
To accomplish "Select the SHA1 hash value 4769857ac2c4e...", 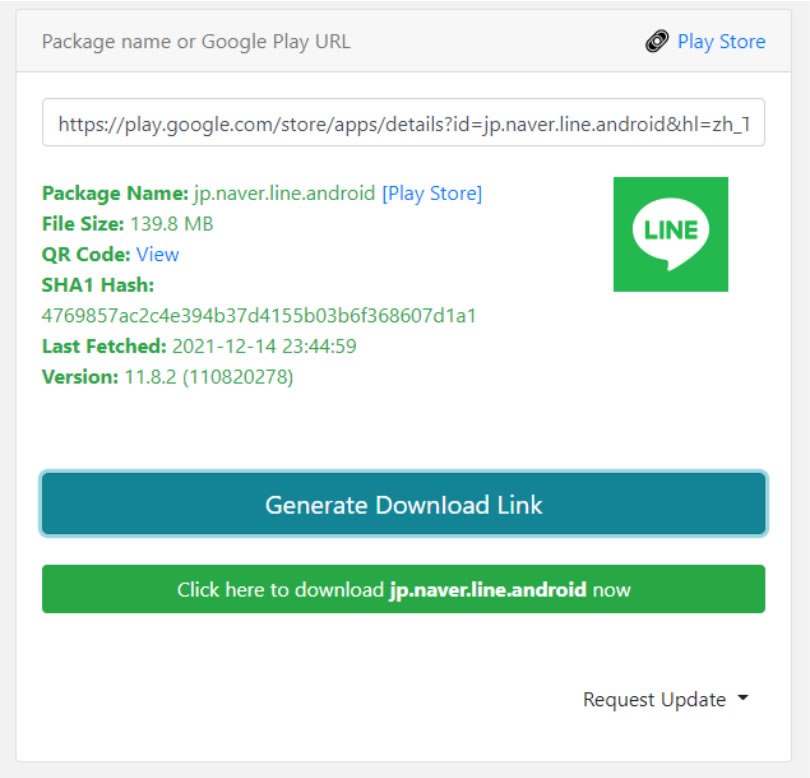I will click(x=259, y=315).
